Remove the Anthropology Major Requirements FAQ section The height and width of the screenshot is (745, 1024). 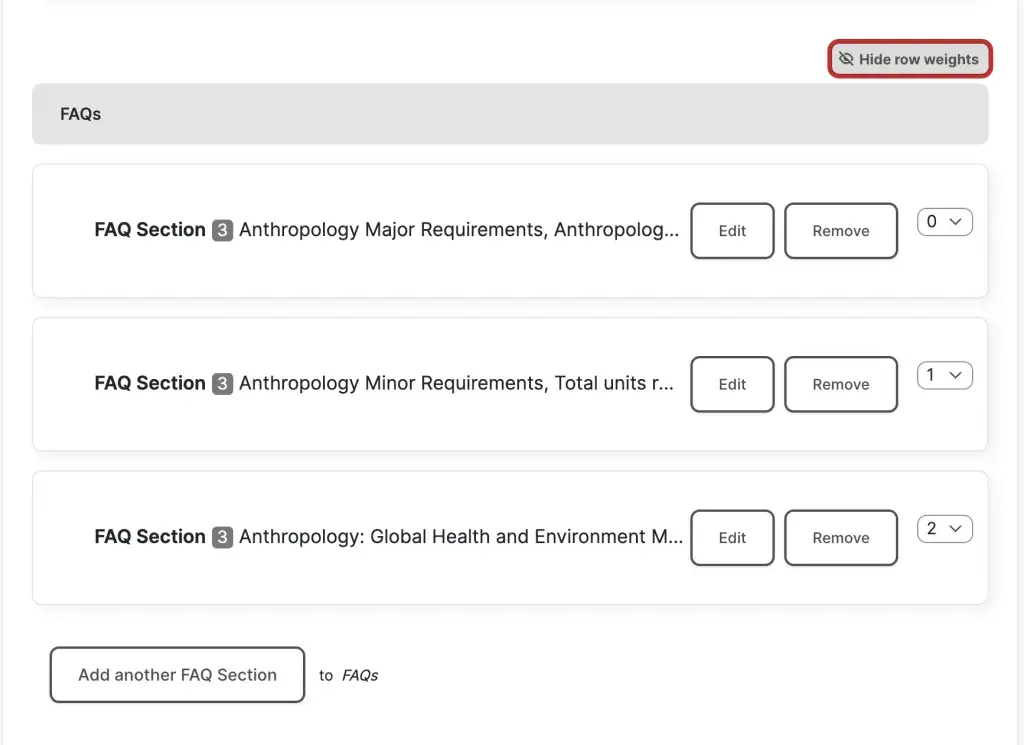[840, 231]
